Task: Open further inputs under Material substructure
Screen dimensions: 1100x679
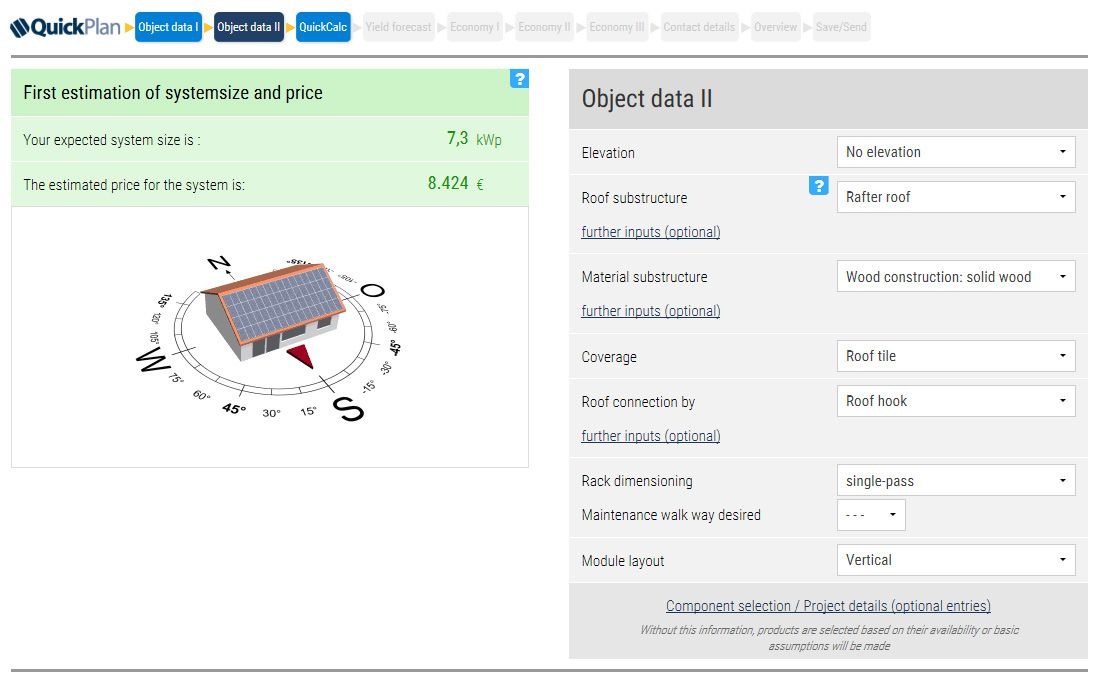Action: (x=650, y=311)
